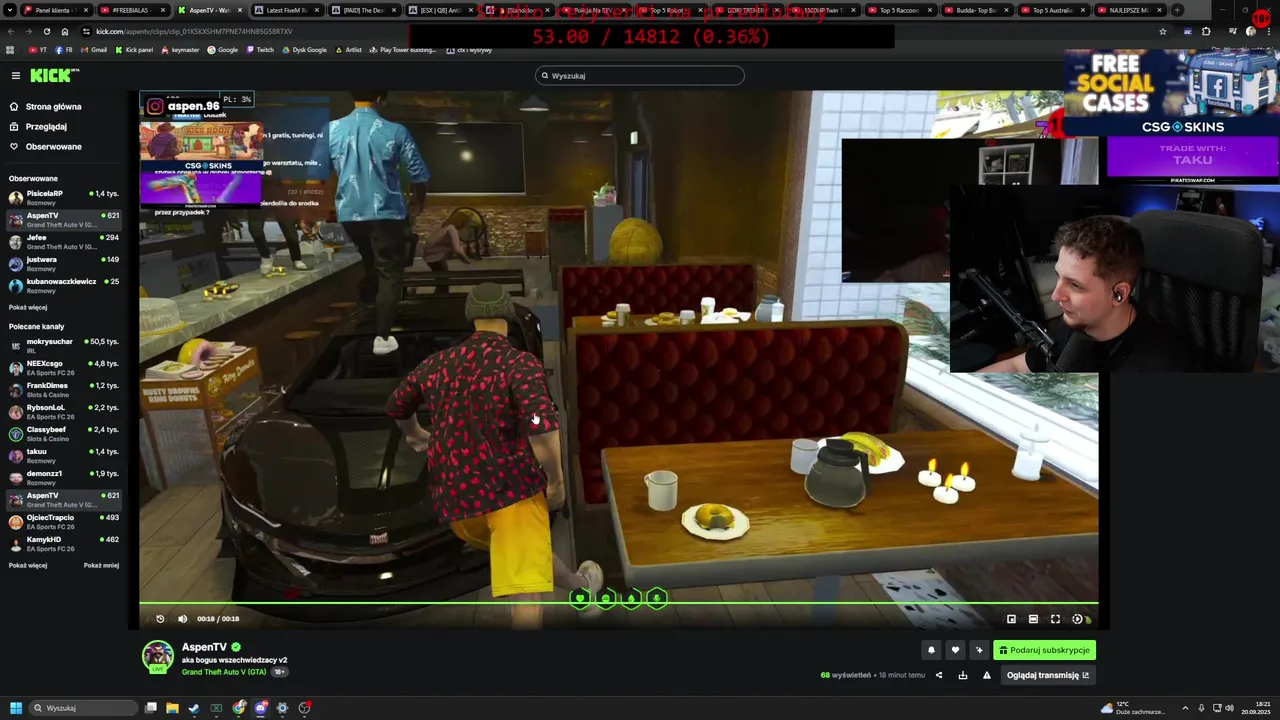
Task: Go back in browser
Action: [x=11, y=31]
